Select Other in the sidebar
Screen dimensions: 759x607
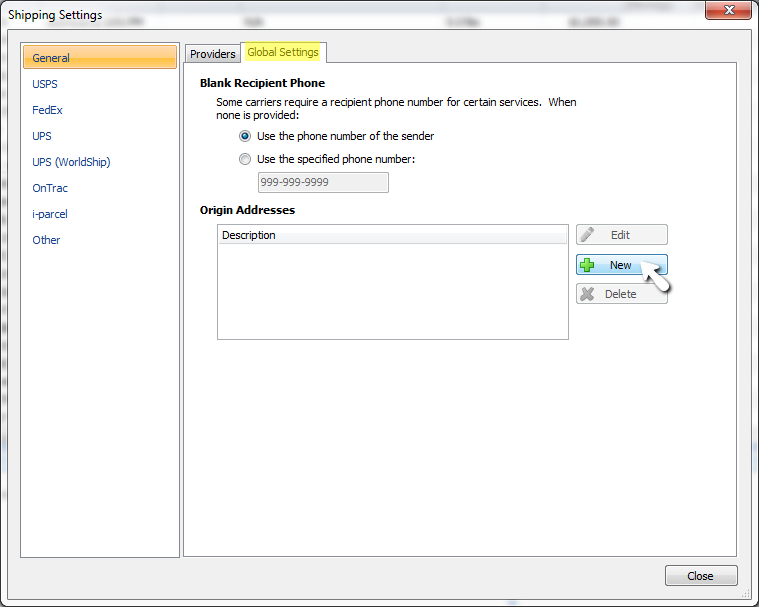(x=46, y=240)
